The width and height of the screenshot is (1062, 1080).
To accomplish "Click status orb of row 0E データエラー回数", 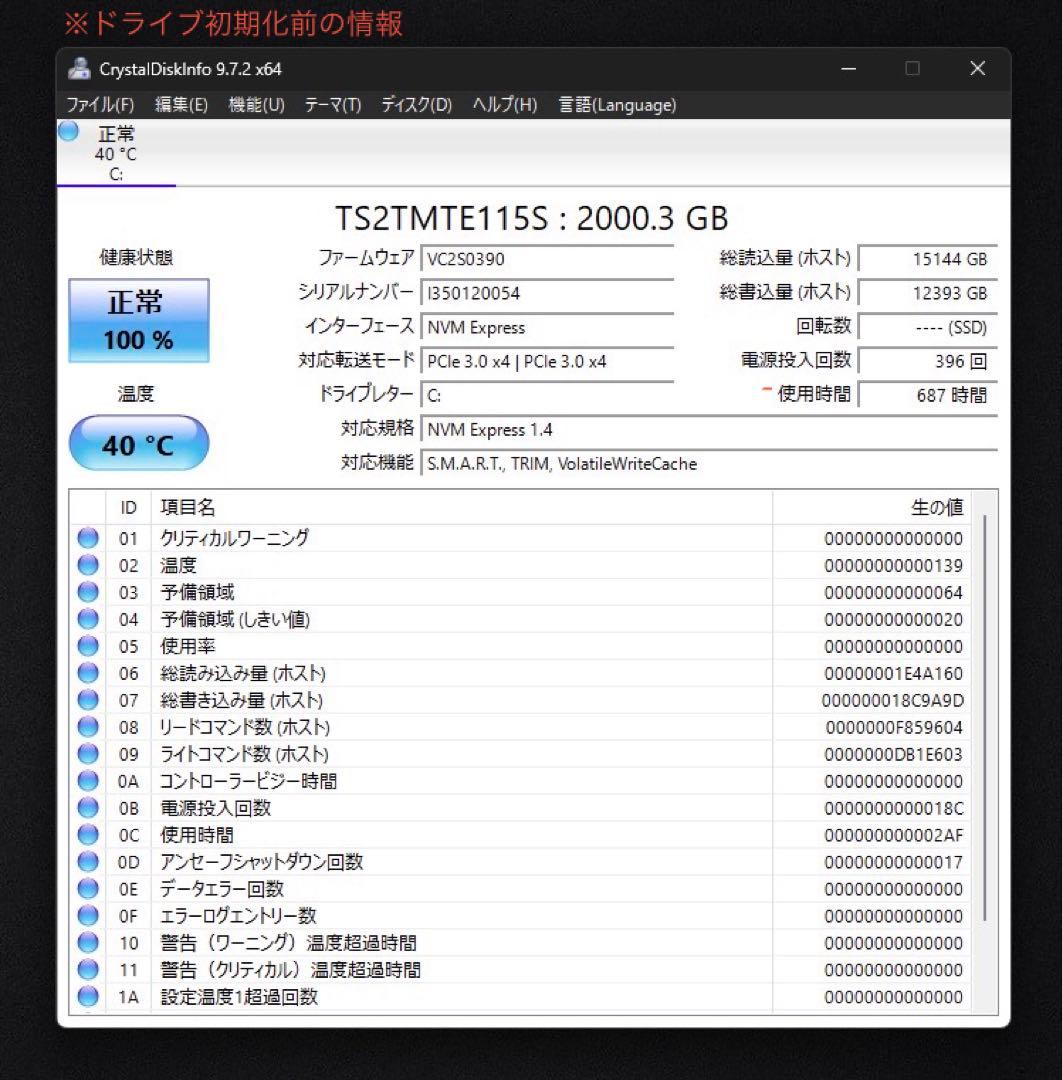I will 88,889.
